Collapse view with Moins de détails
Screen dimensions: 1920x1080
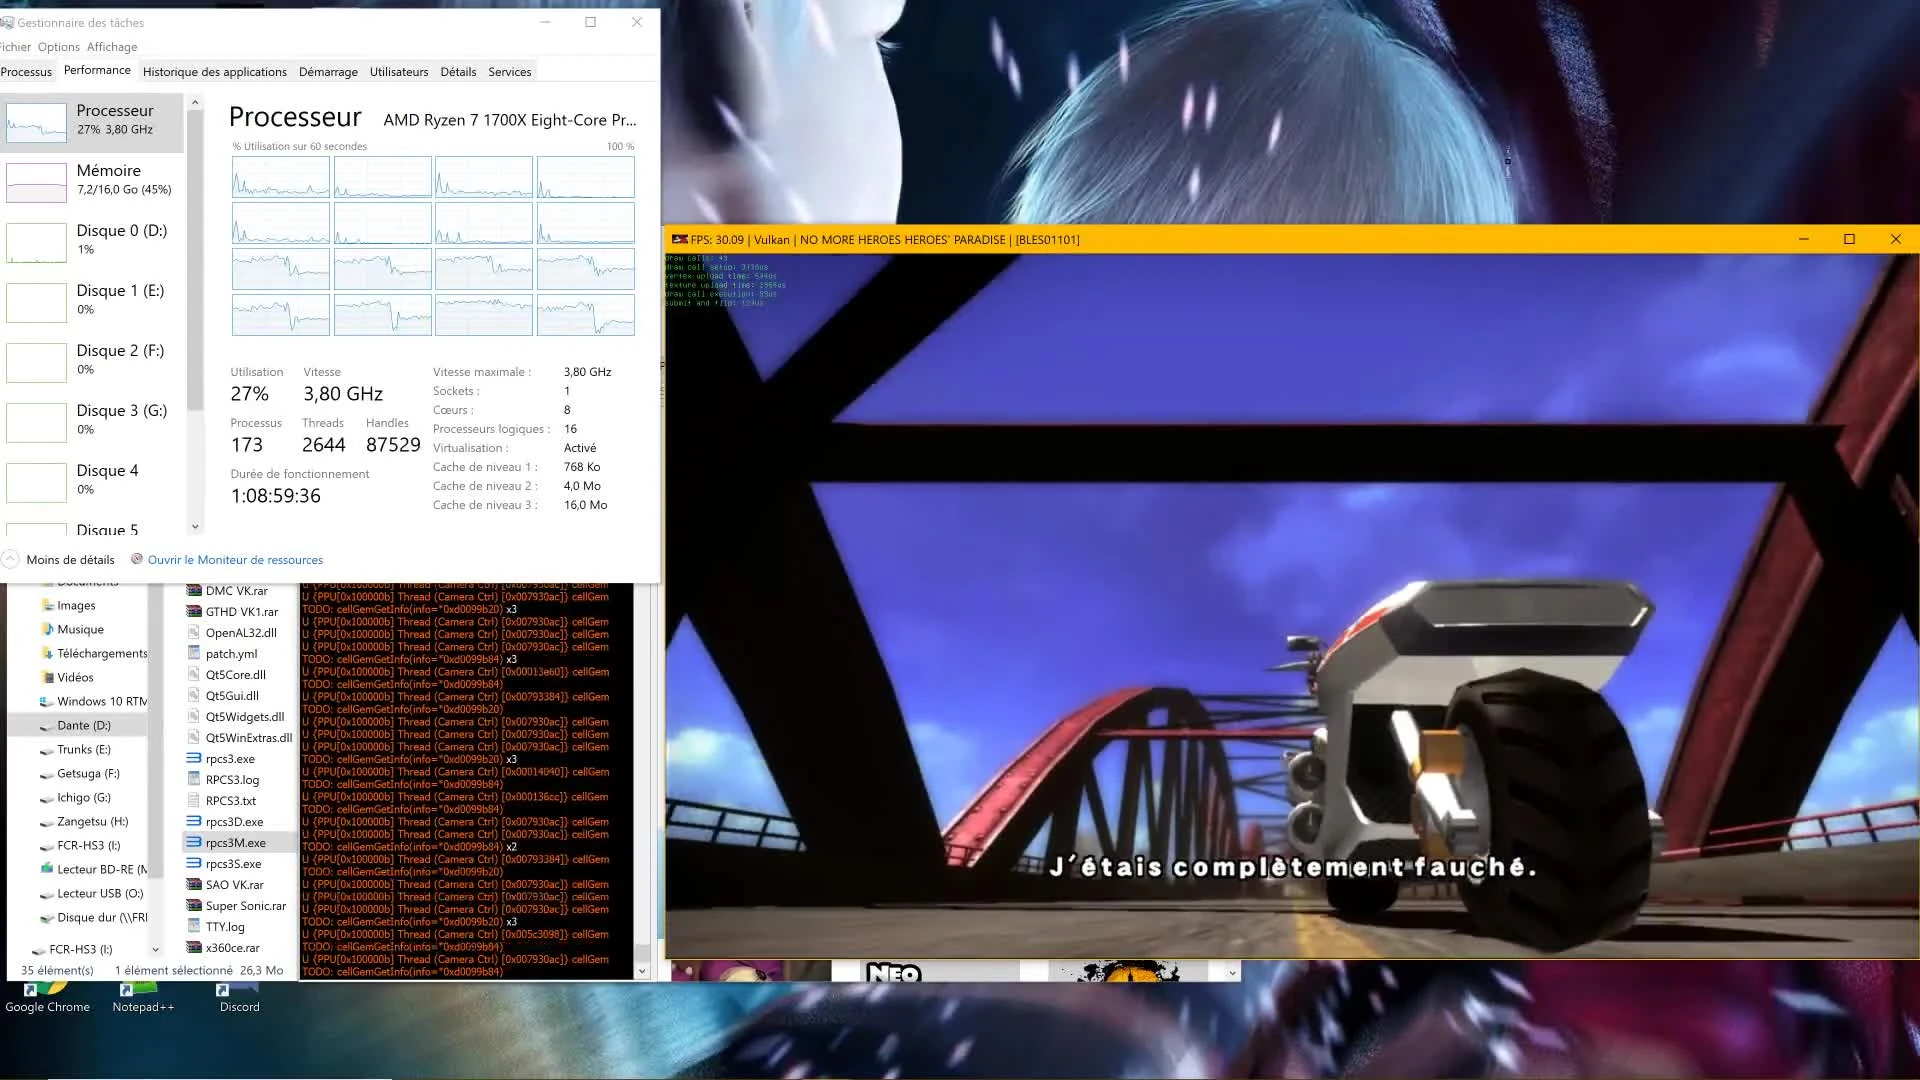pyautogui.click(x=70, y=560)
